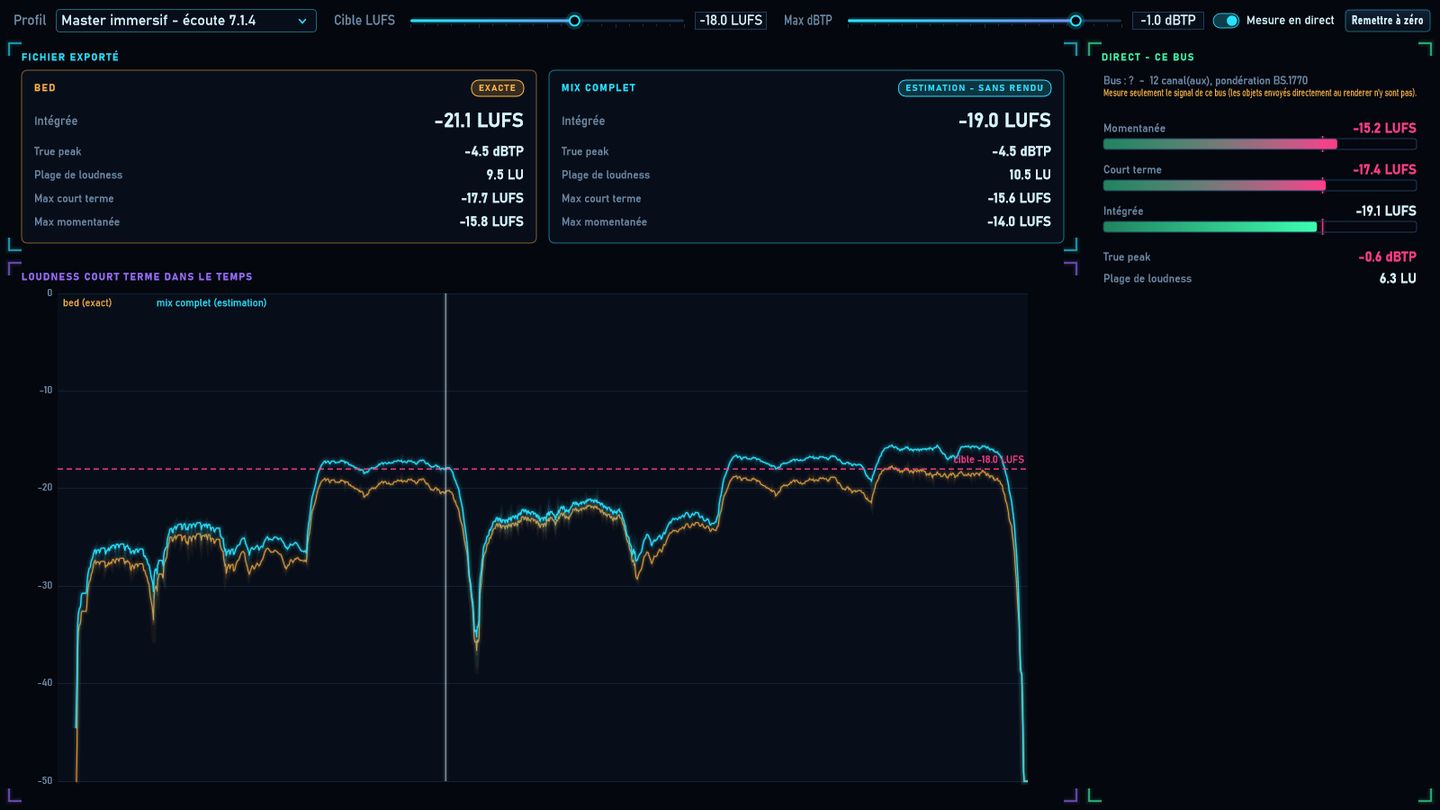This screenshot has height=810, width=1440.
Task: Click the bus info line mentioning BS.1770
Action: pos(1205,81)
